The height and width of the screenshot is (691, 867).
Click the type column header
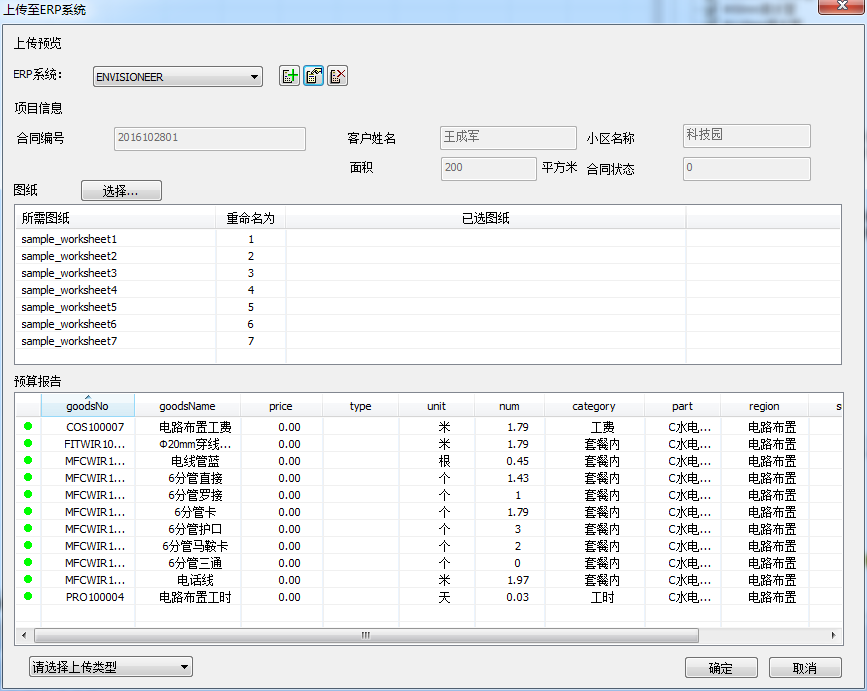(361, 406)
